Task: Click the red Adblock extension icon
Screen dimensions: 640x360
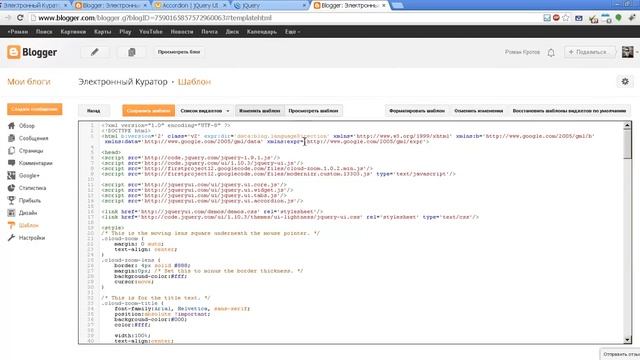Action: pos(556,18)
